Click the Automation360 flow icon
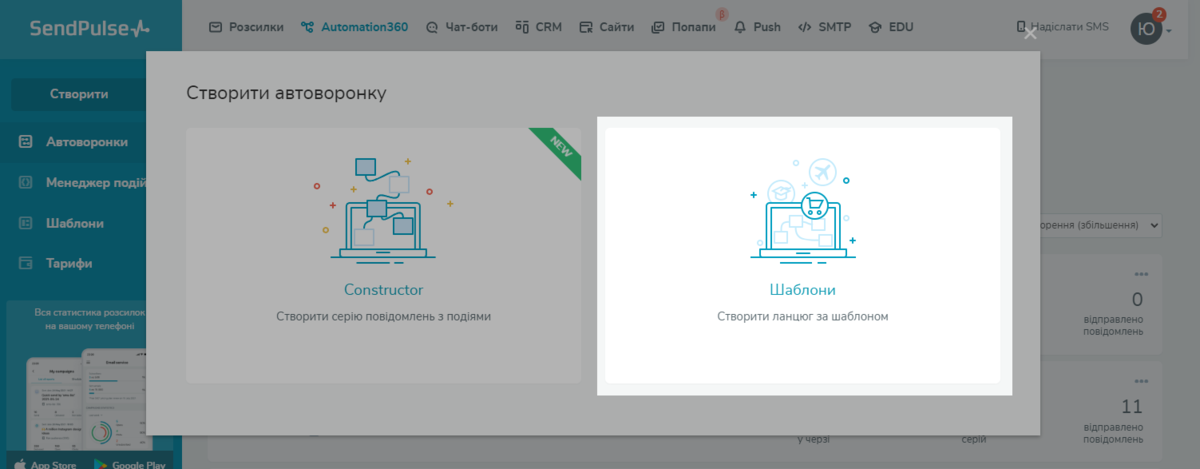1200x469 pixels. click(308, 27)
